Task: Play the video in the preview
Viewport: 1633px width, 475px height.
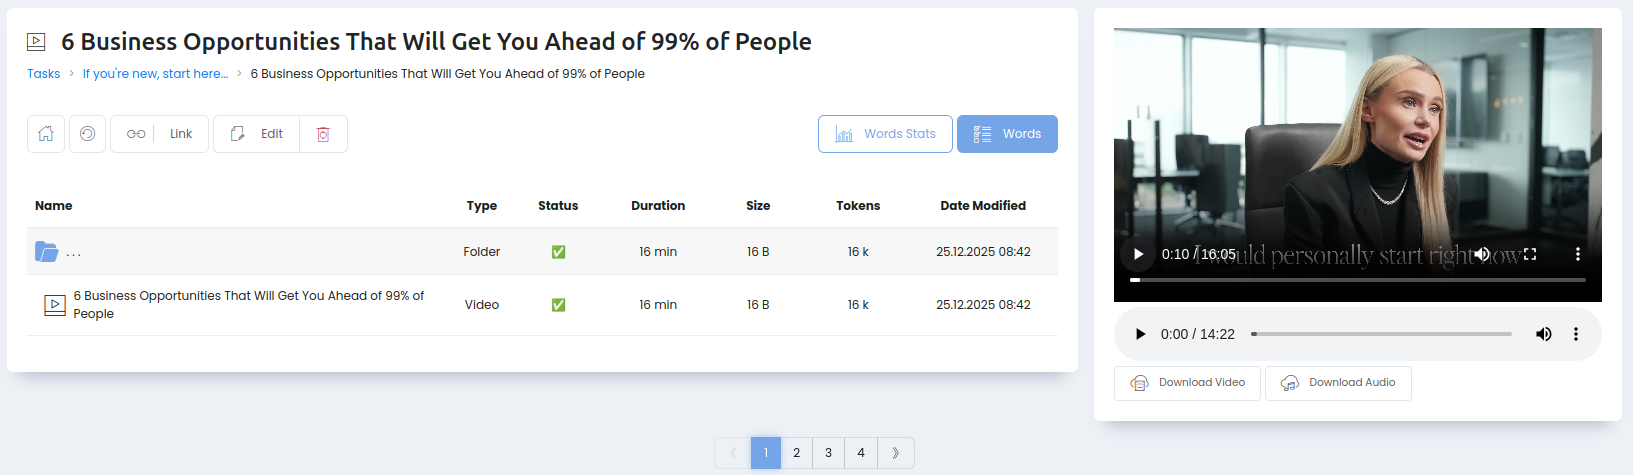Action: coord(1138,254)
